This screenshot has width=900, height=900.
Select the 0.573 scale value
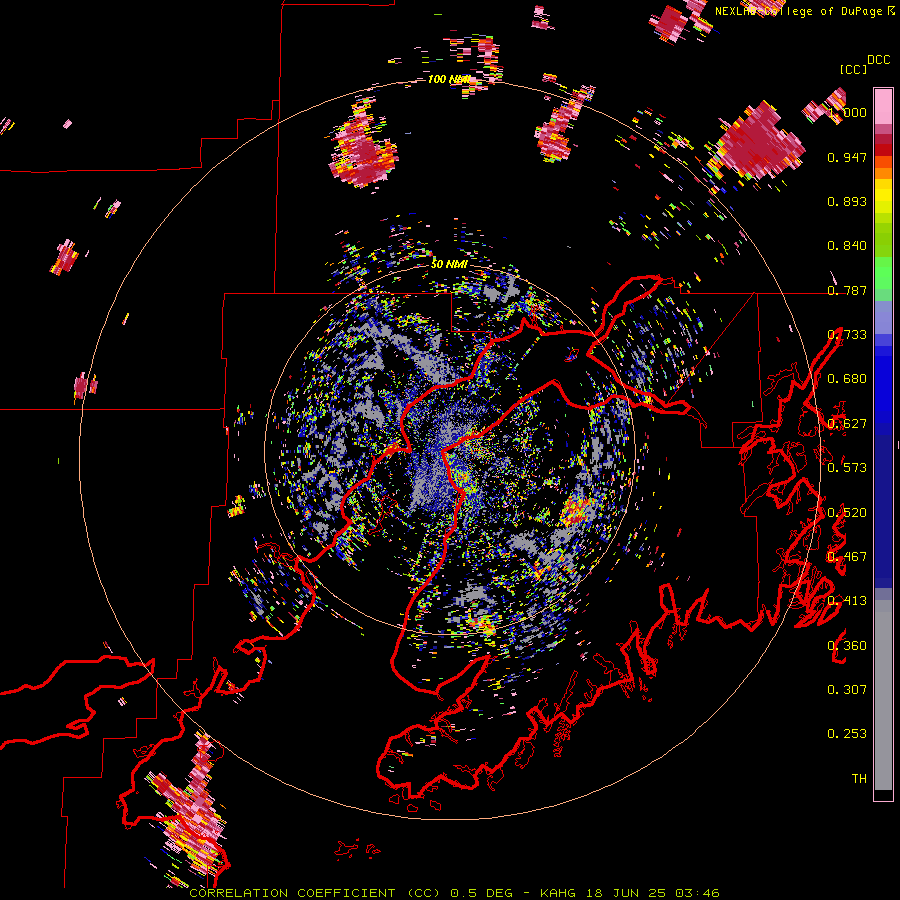pyautogui.click(x=847, y=468)
